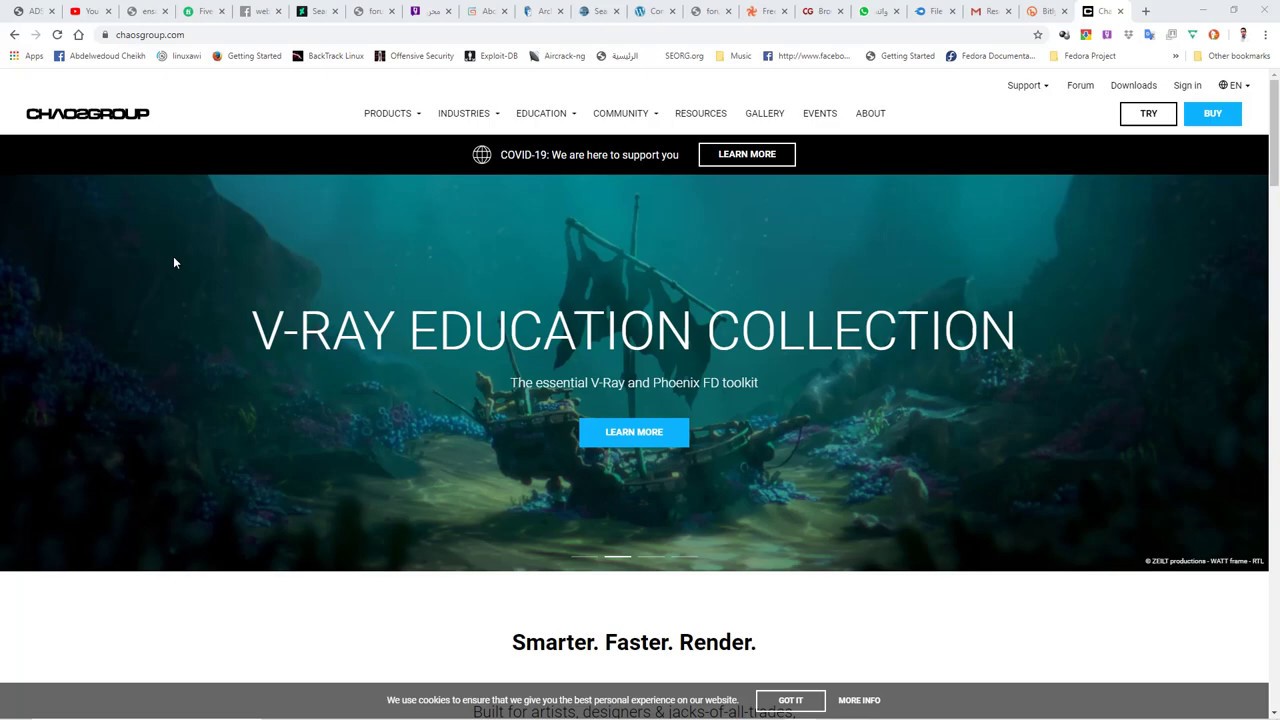This screenshot has height=720, width=1280.
Task: Open the Downloads link
Action: tap(1134, 86)
